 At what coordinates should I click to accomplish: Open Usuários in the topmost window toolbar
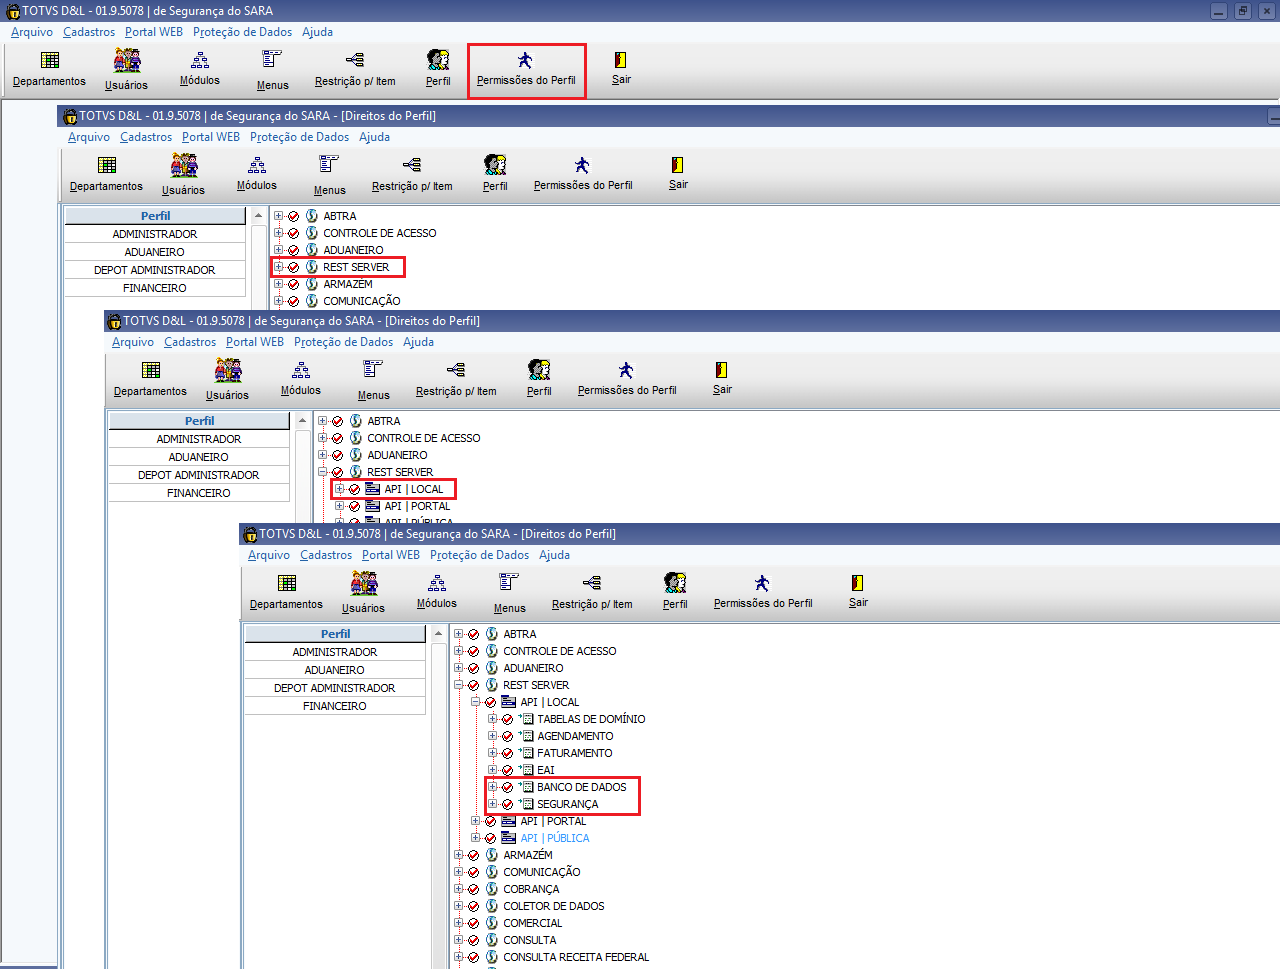pyautogui.click(x=126, y=69)
